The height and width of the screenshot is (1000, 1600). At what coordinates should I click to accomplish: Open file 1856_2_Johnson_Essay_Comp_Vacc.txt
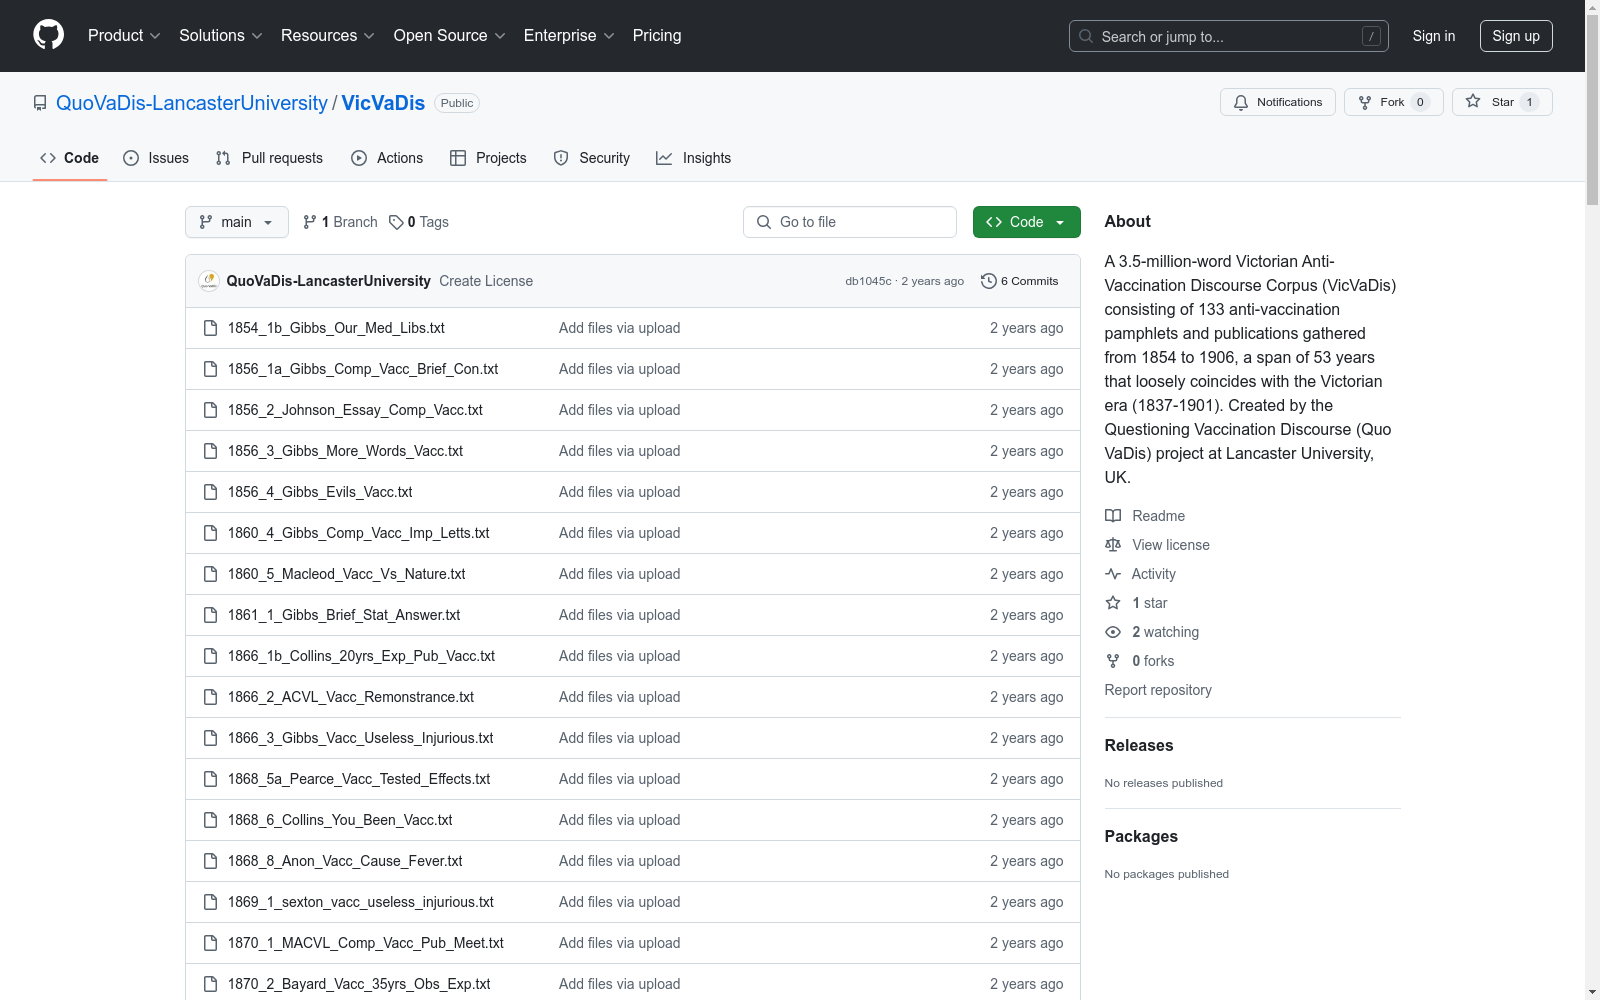(x=355, y=410)
